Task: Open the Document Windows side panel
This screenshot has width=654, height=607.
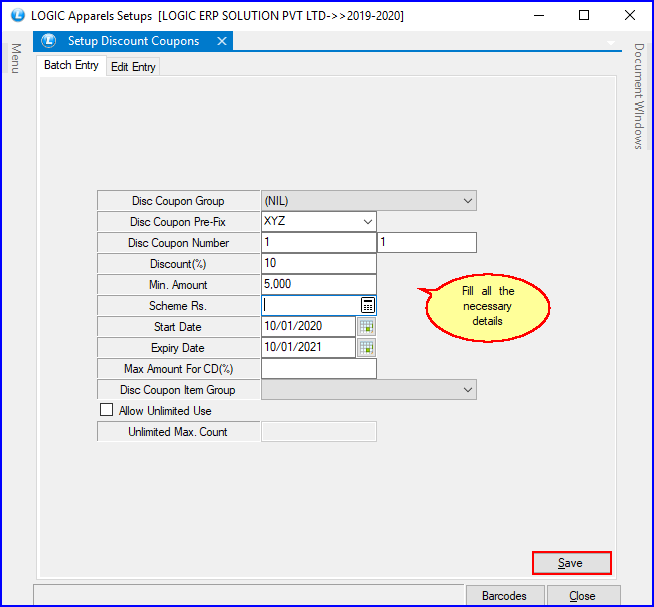Action: click(x=639, y=96)
